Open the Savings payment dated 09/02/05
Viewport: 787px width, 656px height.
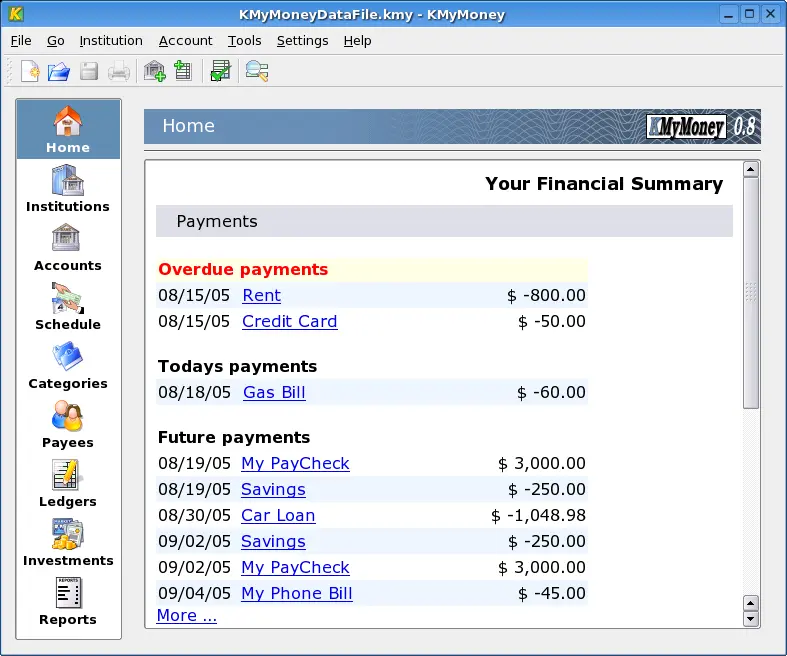[x=273, y=542]
